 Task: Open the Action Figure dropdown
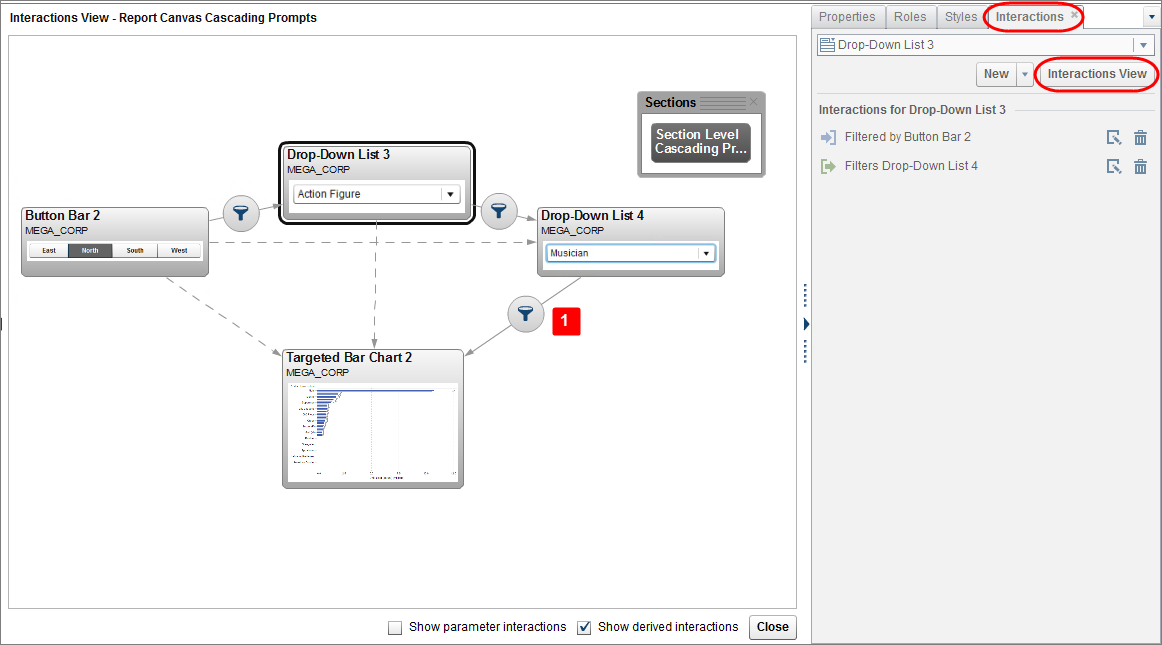pos(448,192)
